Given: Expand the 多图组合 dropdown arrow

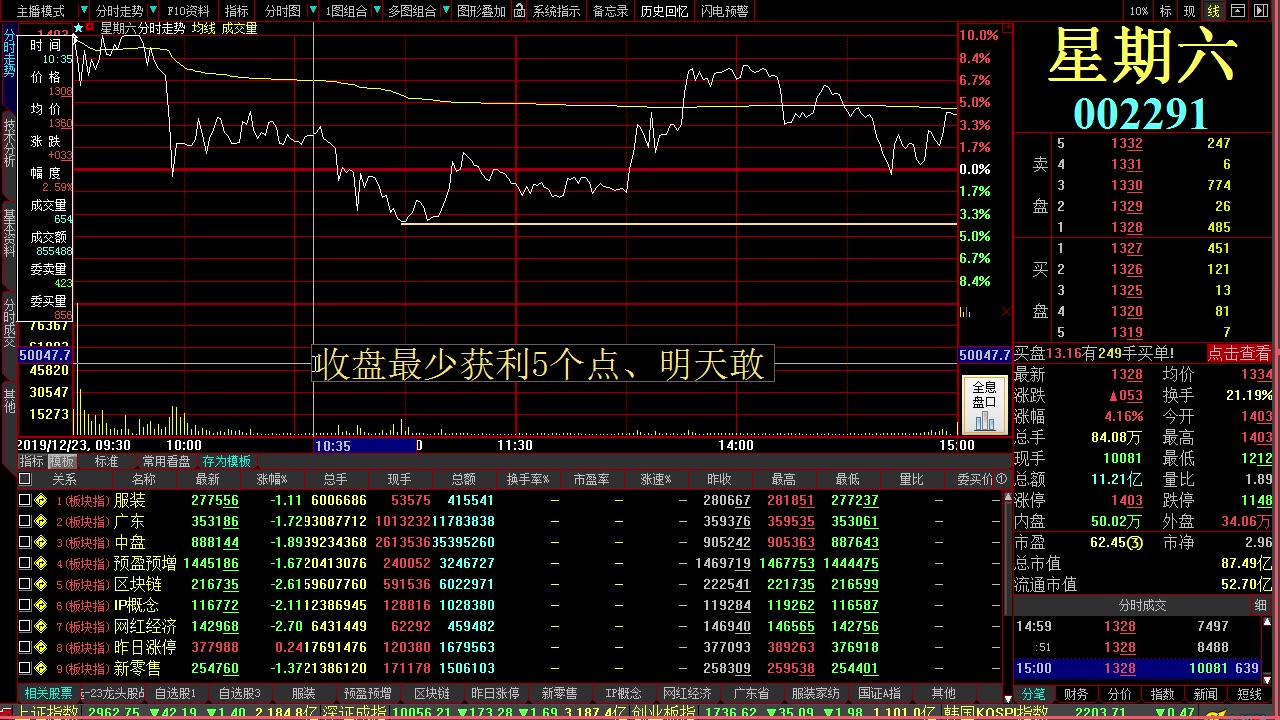Looking at the screenshot, I should tap(446, 11).
